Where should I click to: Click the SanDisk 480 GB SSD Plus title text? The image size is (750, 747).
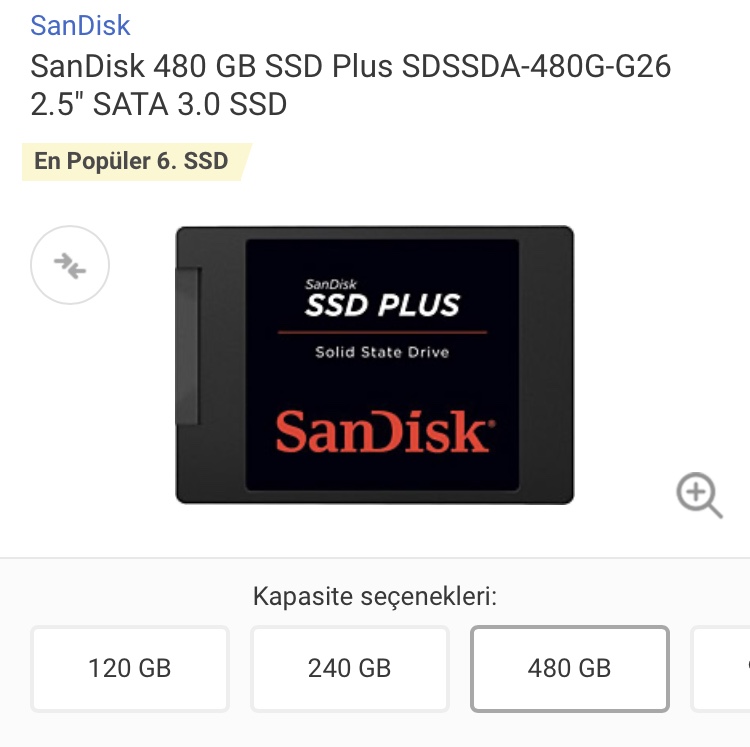tap(211, 66)
